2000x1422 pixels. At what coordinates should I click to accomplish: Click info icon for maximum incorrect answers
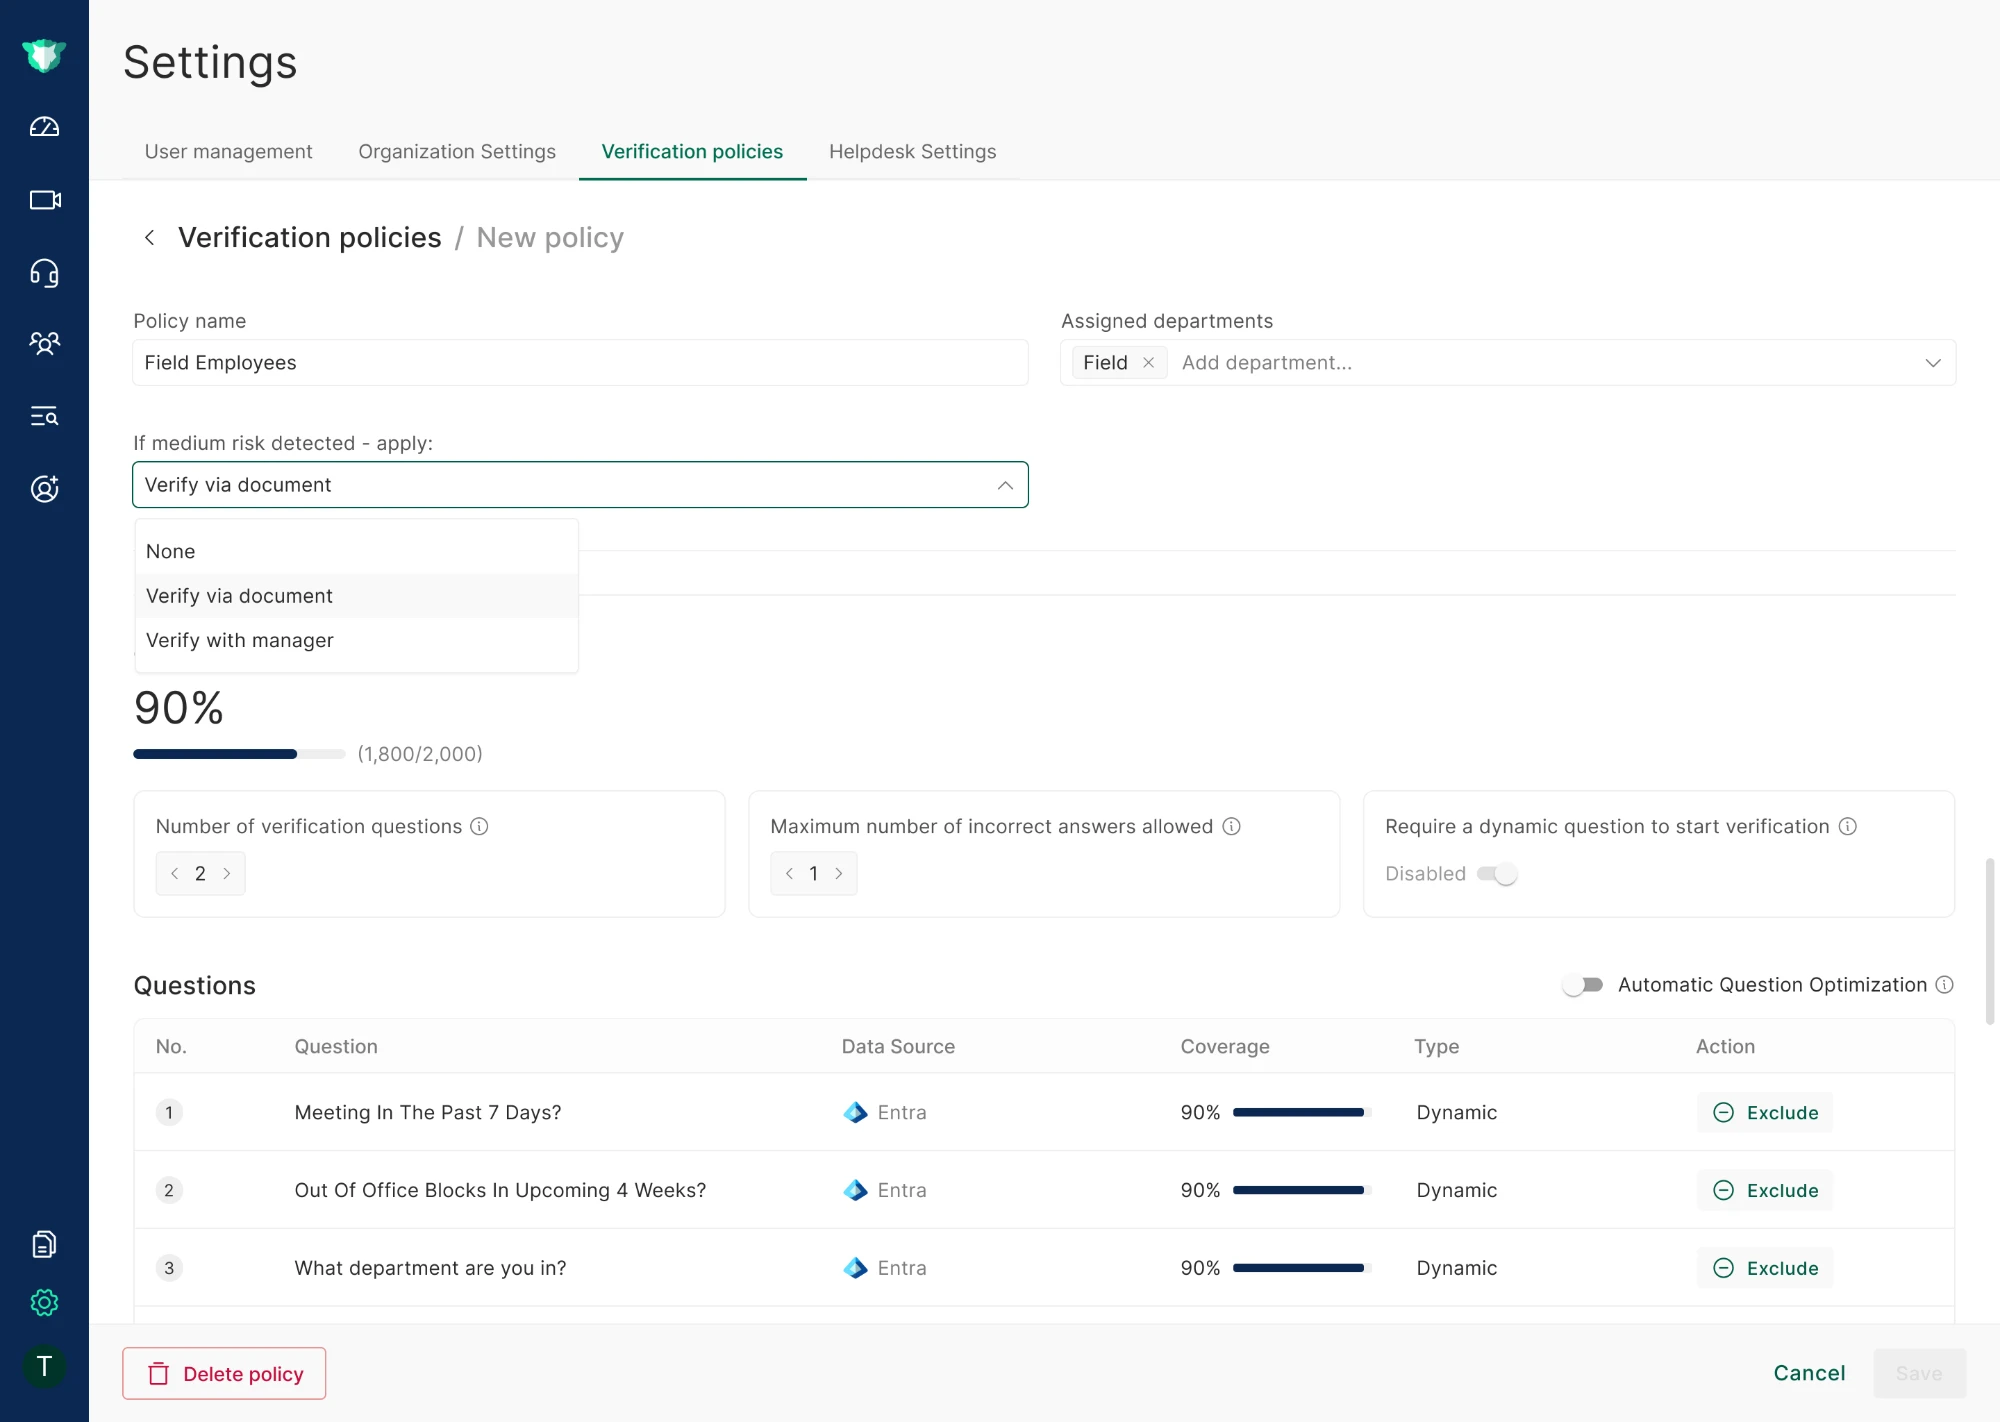pos(1231,826)
